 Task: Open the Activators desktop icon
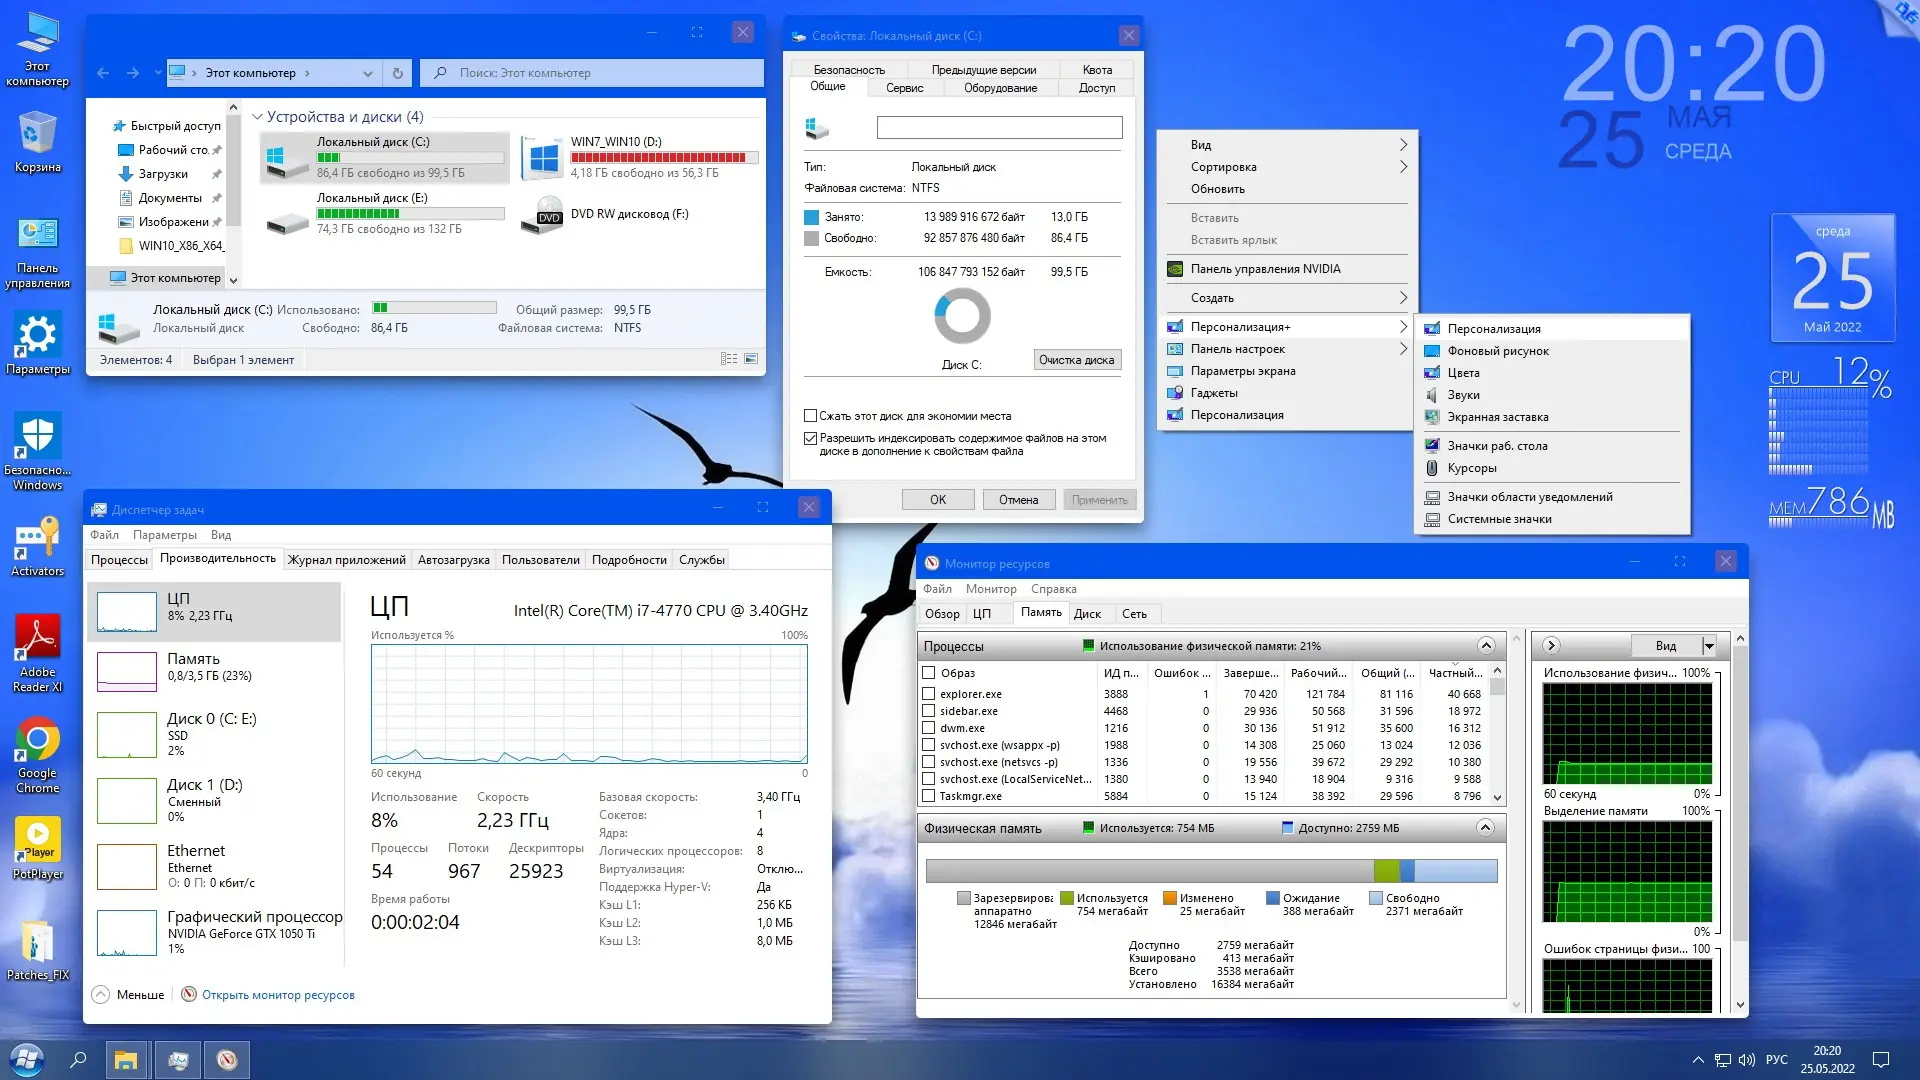(37, 547)
